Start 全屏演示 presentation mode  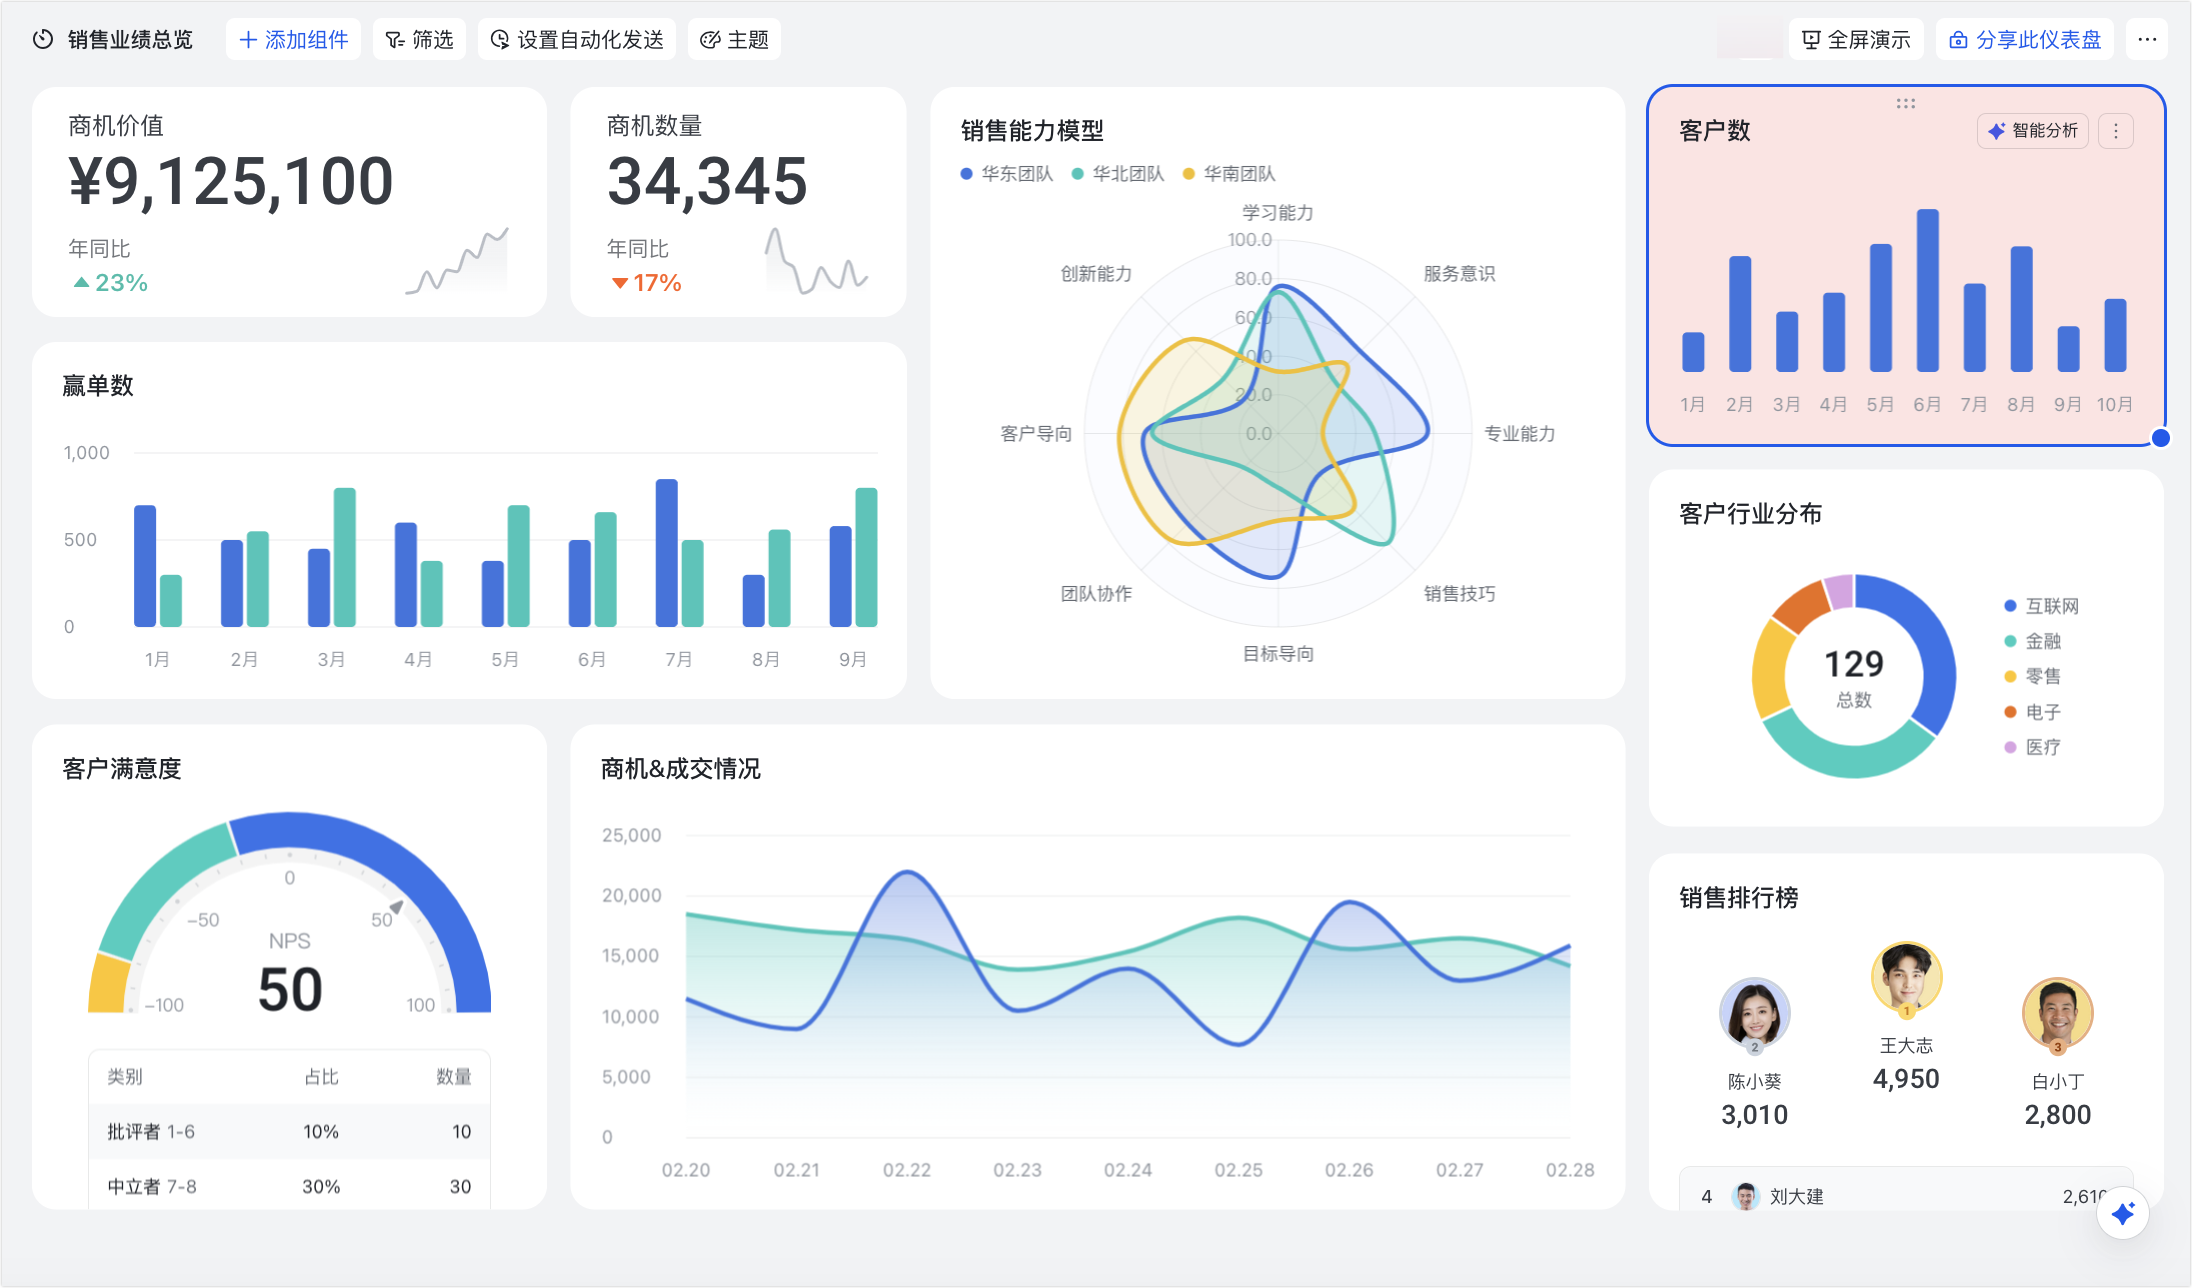pos(1856,40)
